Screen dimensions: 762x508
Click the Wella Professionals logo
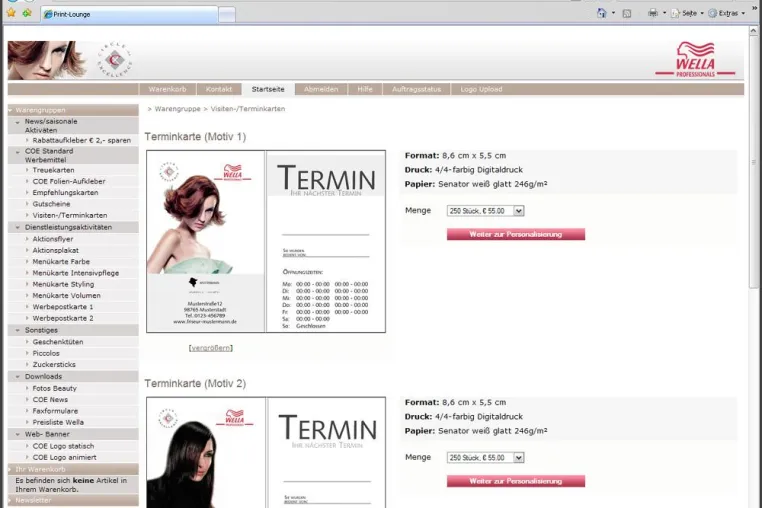click(695, 60)
